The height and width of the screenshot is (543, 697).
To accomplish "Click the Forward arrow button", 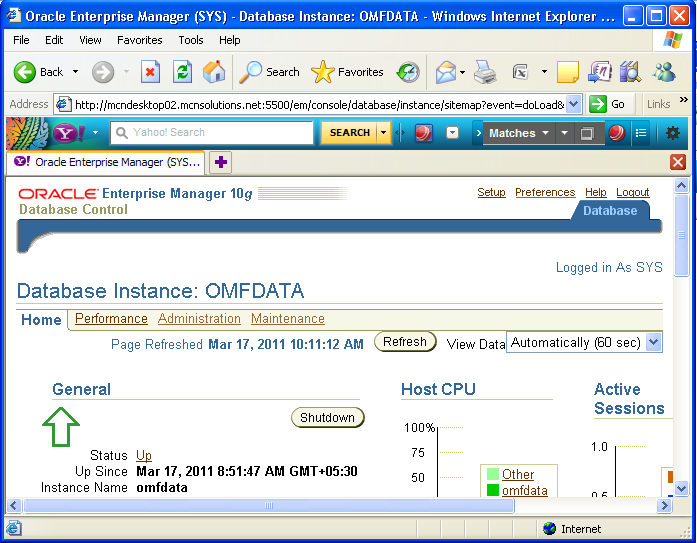I will pyautogui.click(x=103, y=72).
